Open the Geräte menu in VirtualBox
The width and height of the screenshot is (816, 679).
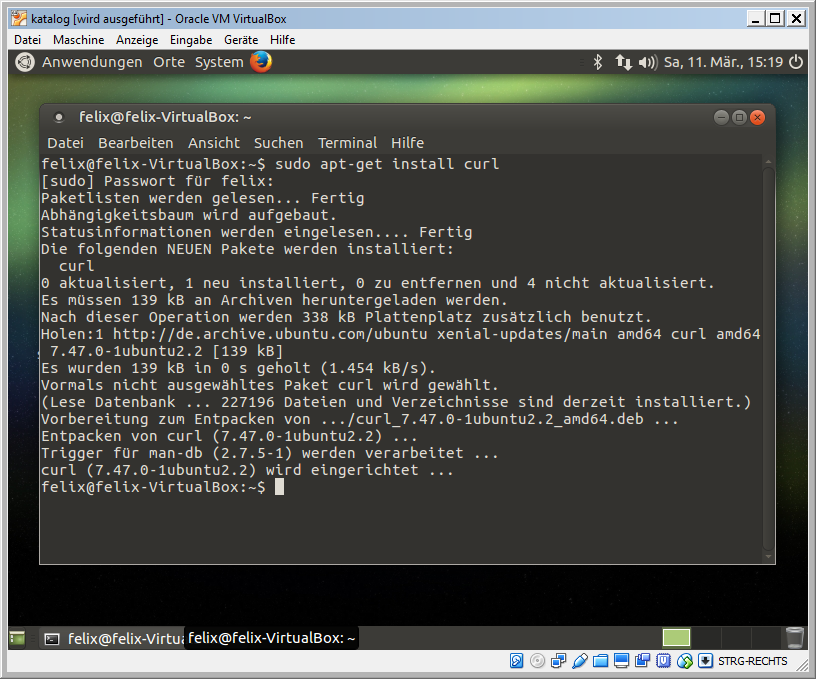click(241, 40)
